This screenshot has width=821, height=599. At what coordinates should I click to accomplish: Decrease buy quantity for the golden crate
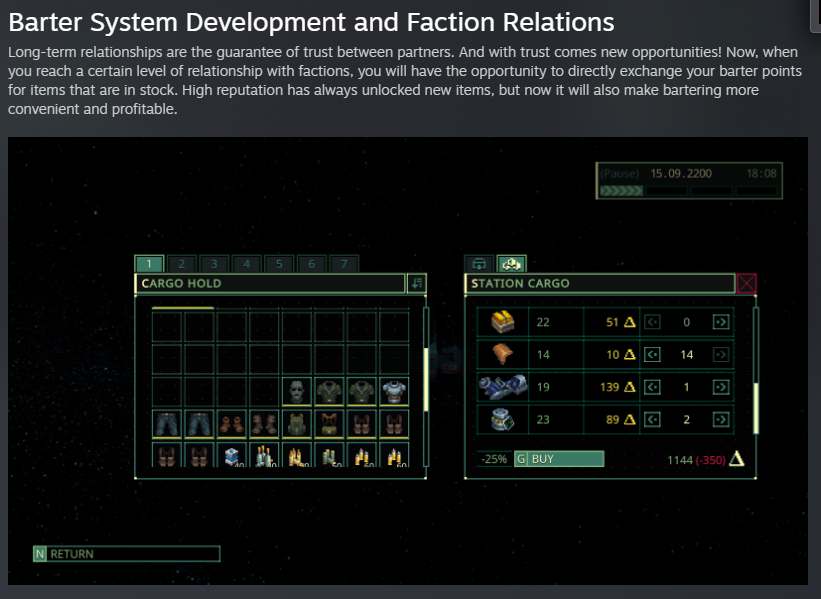point(652,322)
